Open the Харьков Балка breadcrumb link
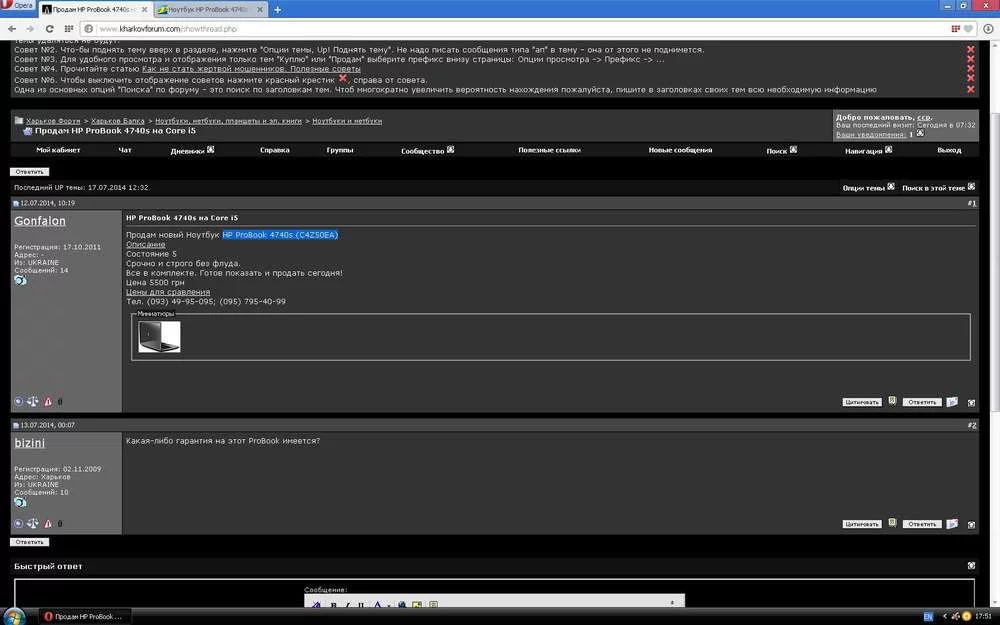This screenshot has height=625, width=1000. pyautogui.click(x=117, y=121)
